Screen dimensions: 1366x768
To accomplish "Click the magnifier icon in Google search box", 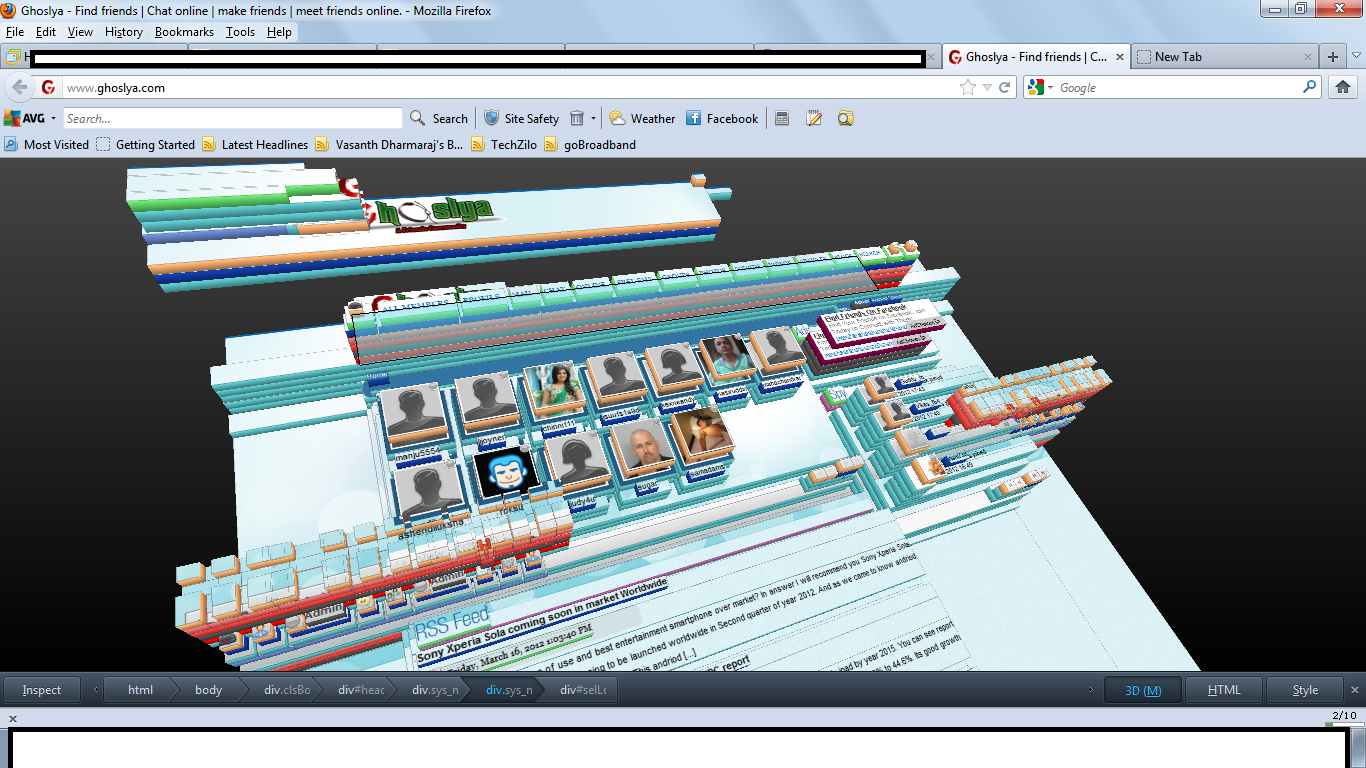I will pyautogui.click(x=1309, y=88).
